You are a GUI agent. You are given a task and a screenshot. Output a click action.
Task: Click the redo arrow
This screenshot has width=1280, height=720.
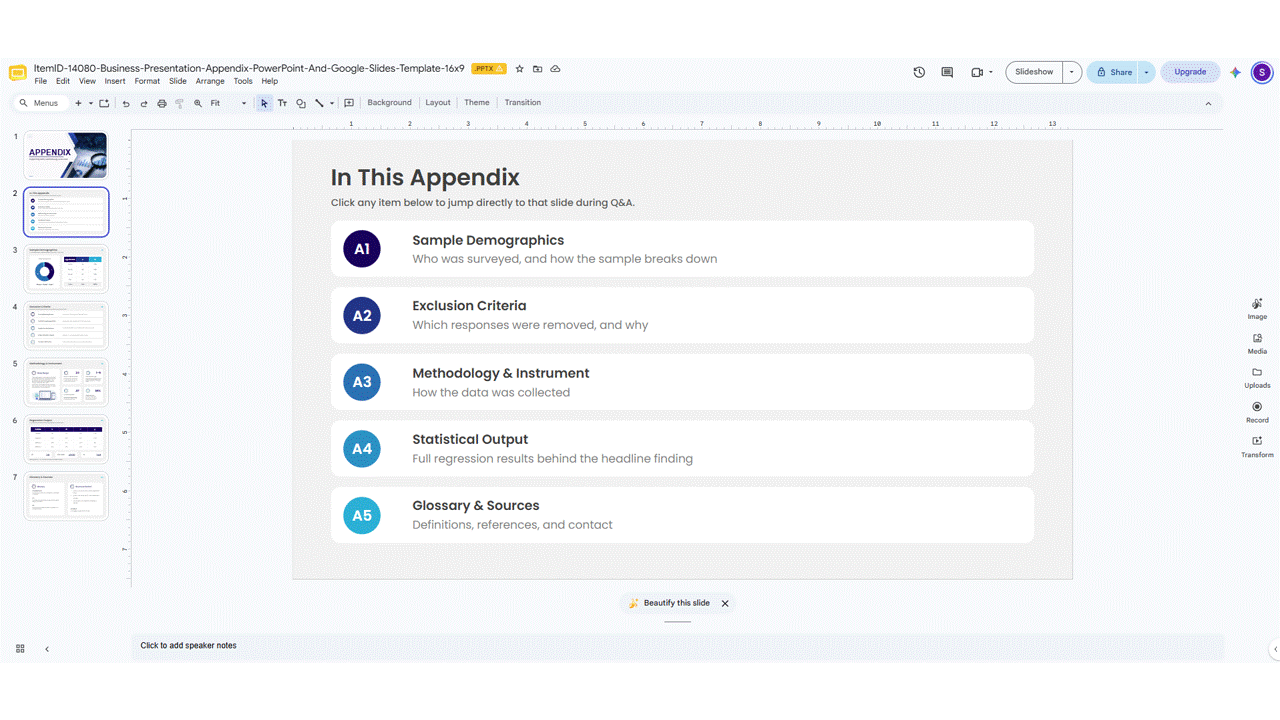point(144,103)
